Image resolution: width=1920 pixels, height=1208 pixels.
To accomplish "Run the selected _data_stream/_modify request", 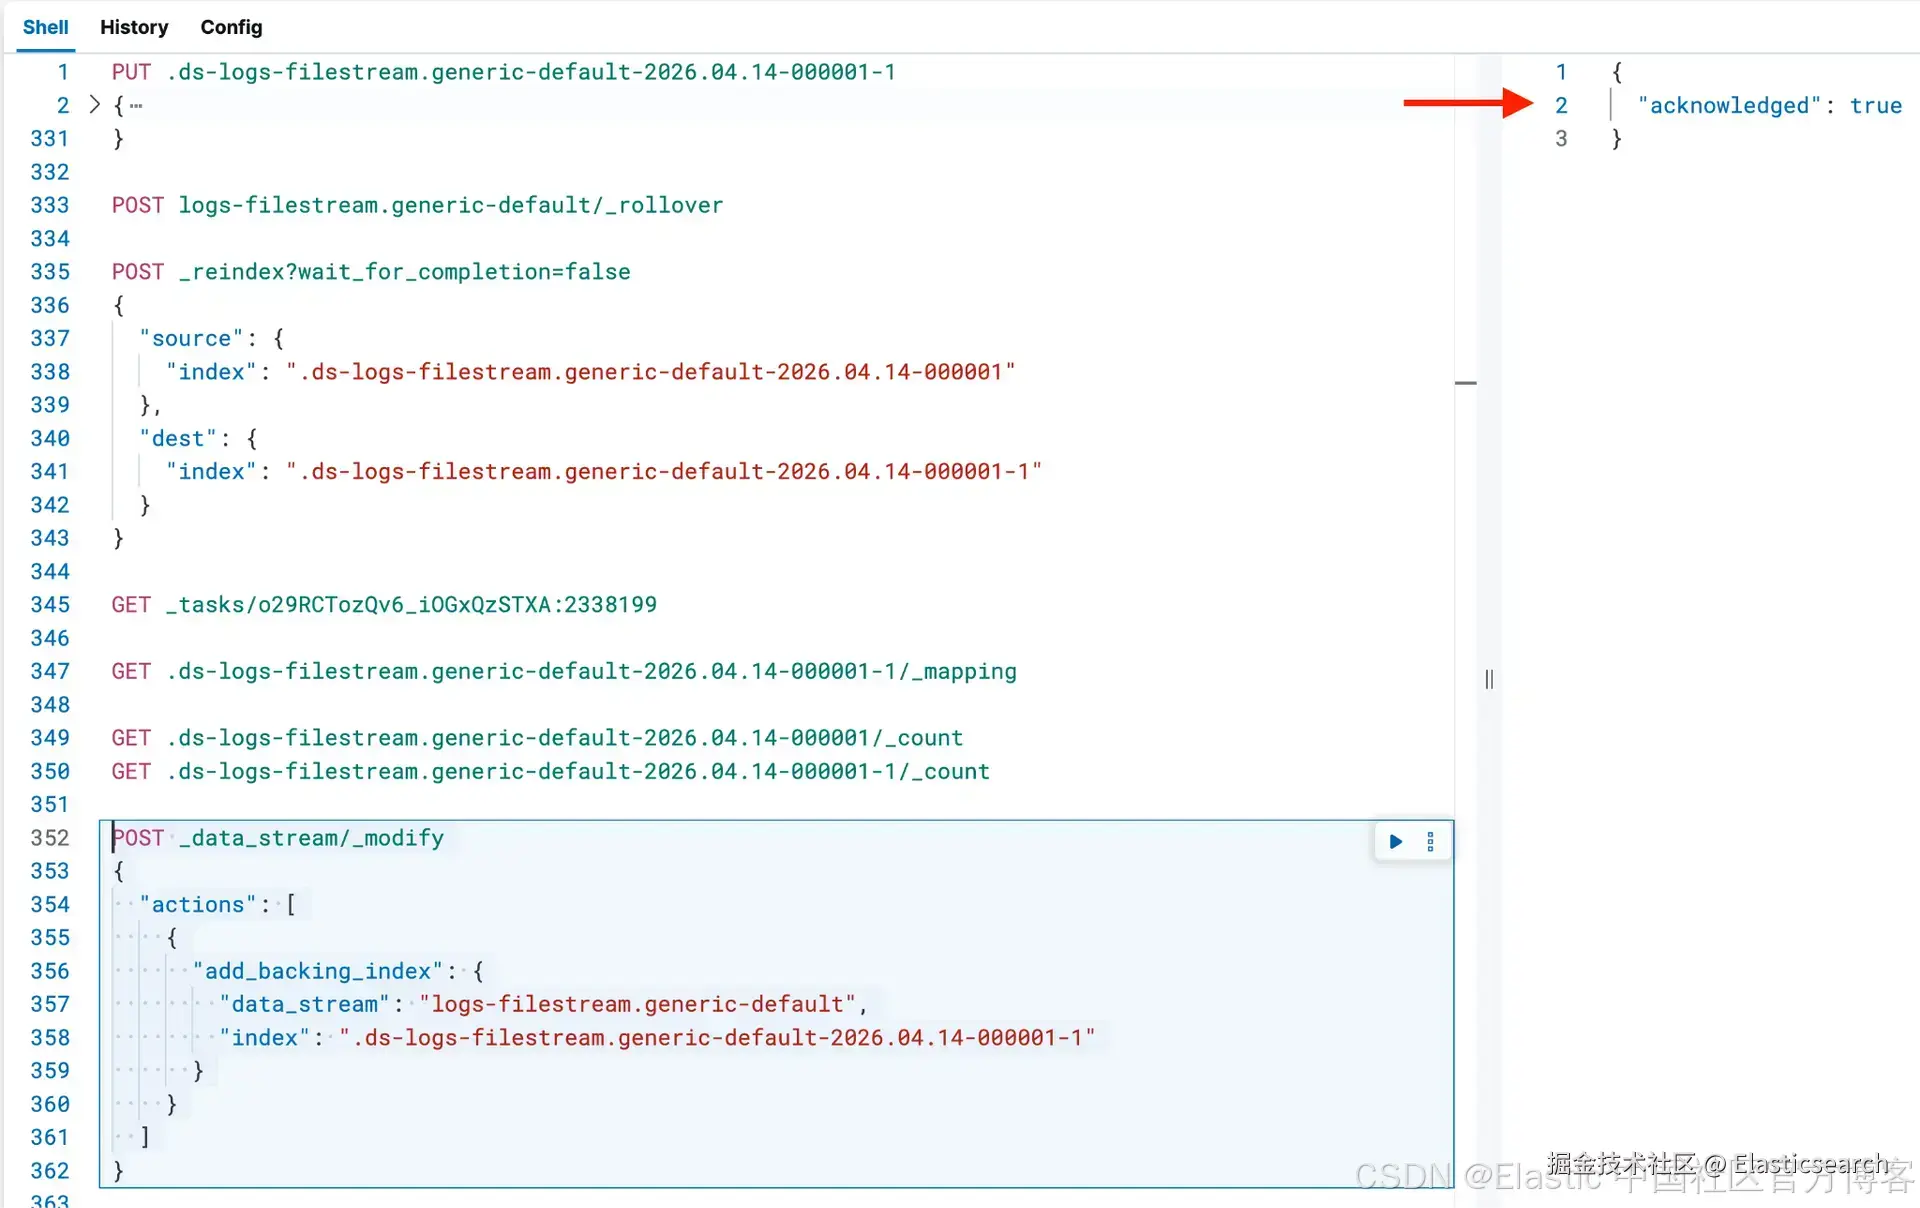I will tap(1396, 841).
